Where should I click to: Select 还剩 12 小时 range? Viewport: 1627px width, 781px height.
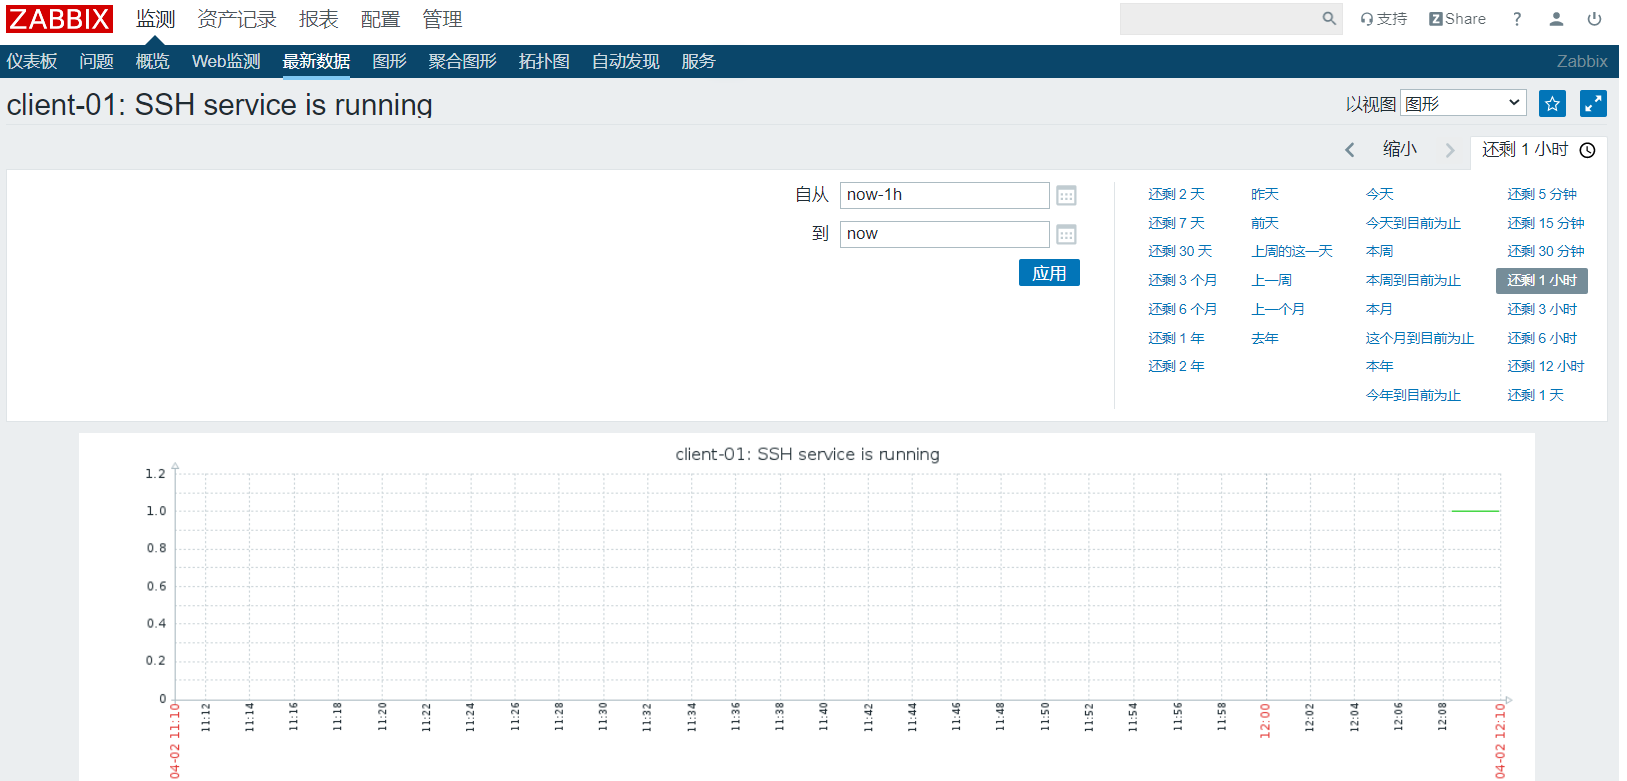pyautogui.click(x=1546, y=366)
